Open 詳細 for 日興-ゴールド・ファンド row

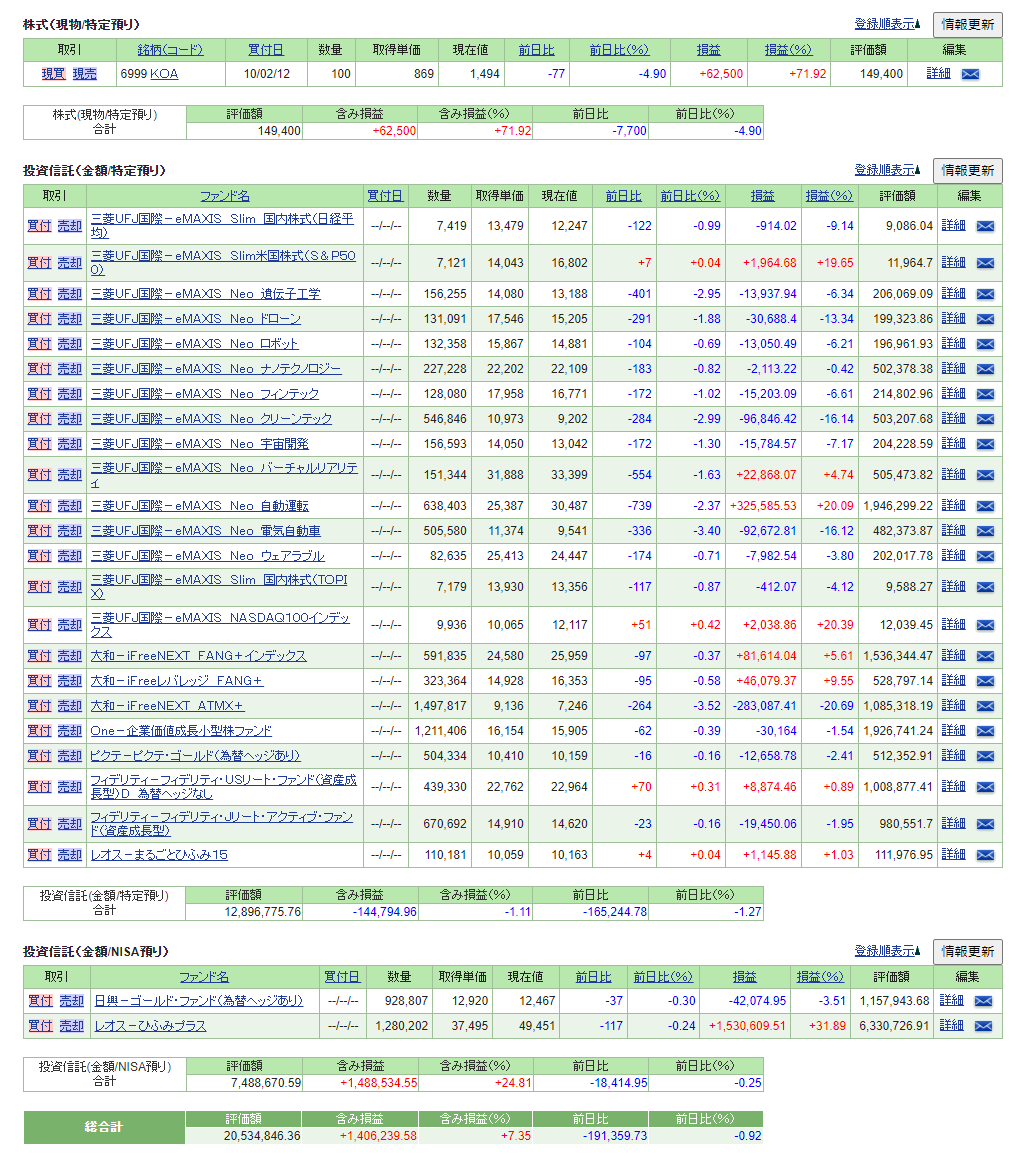tap(952, 1000)
